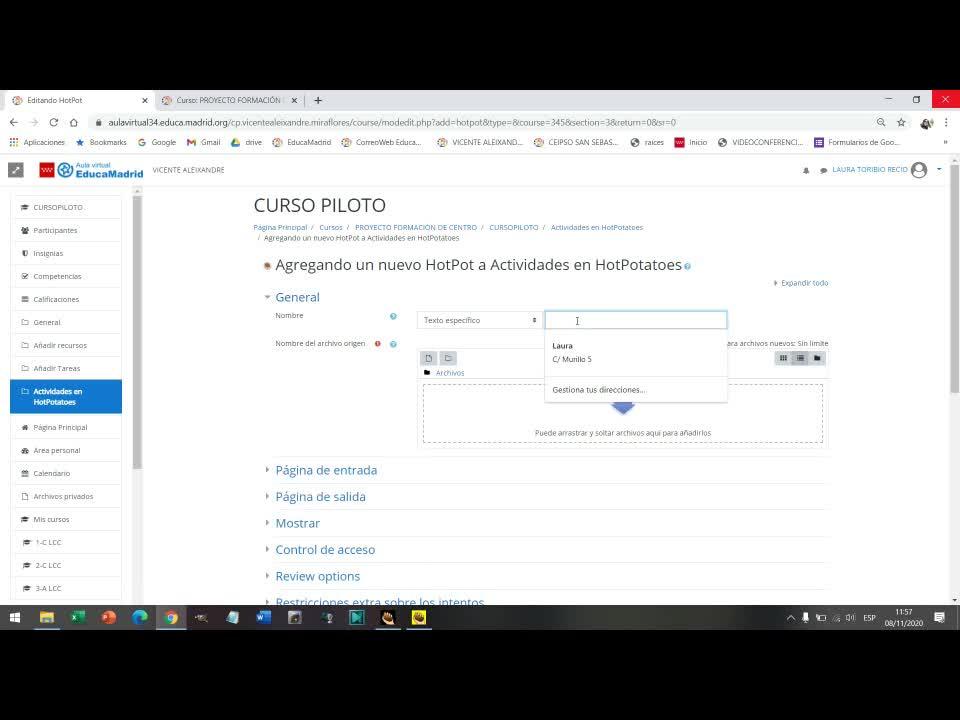Open Excel from the taskbar
This screenshot has width=960, height=720.
[77, 618]
